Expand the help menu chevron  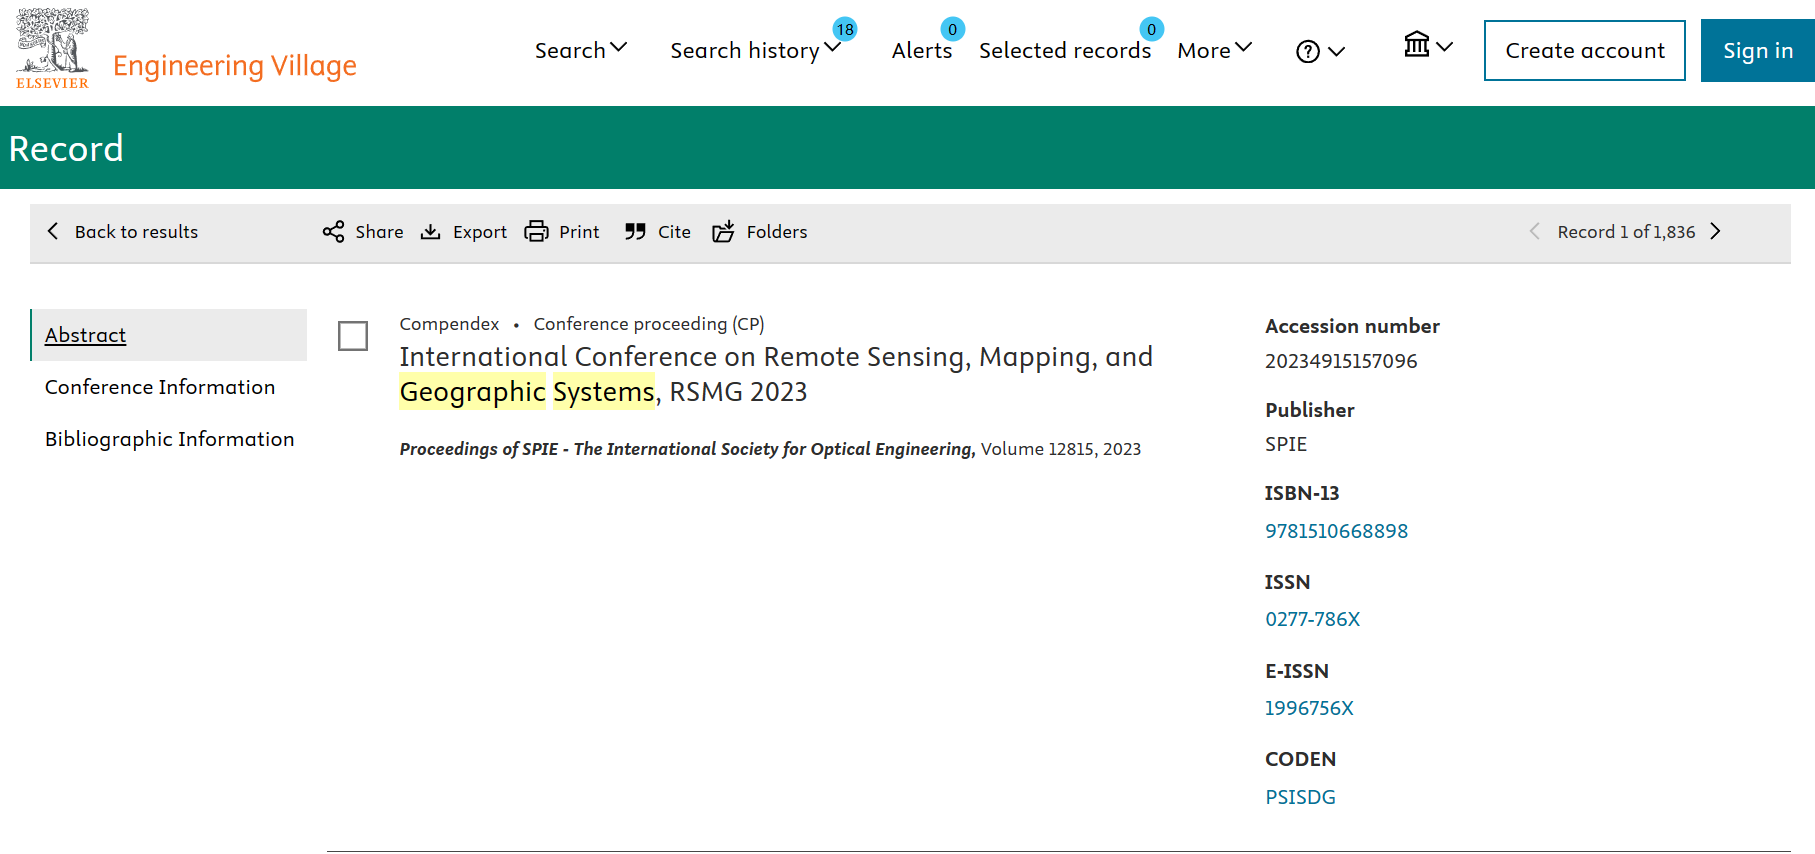click(x=1337, y=51)
